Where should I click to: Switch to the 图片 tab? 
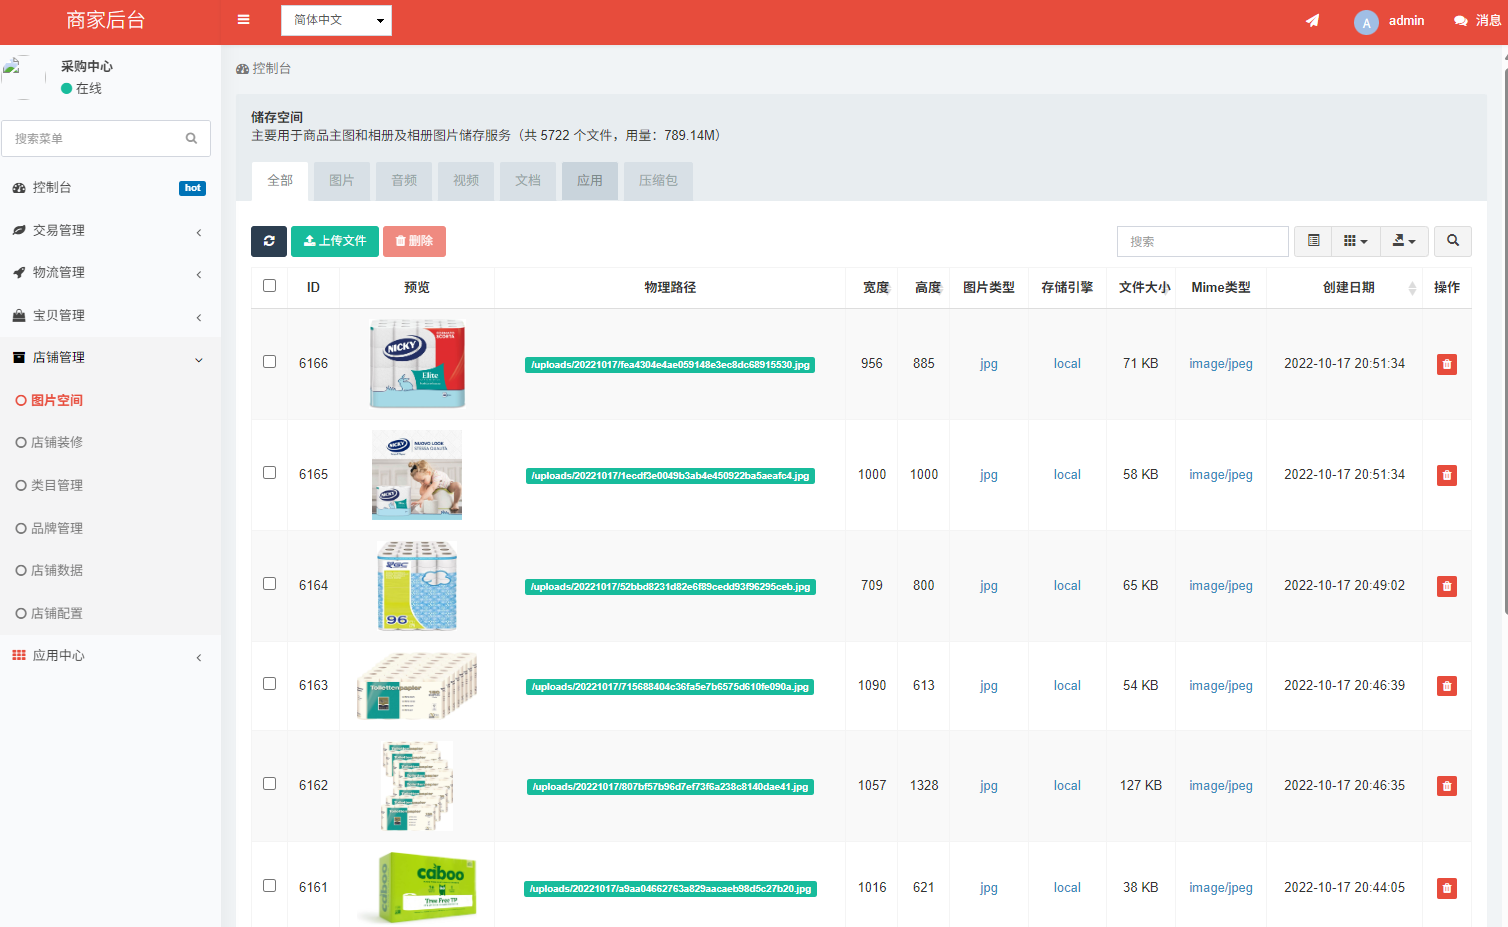341,181
